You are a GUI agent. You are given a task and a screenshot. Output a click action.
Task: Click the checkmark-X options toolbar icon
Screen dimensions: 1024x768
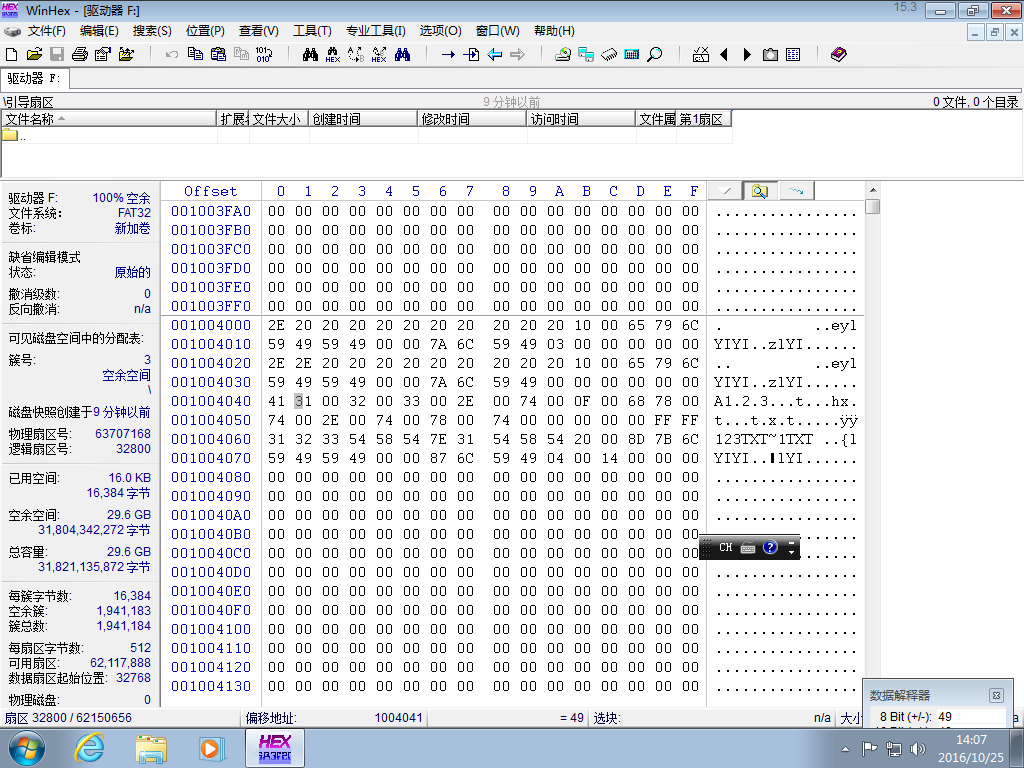tap(701, 54)
